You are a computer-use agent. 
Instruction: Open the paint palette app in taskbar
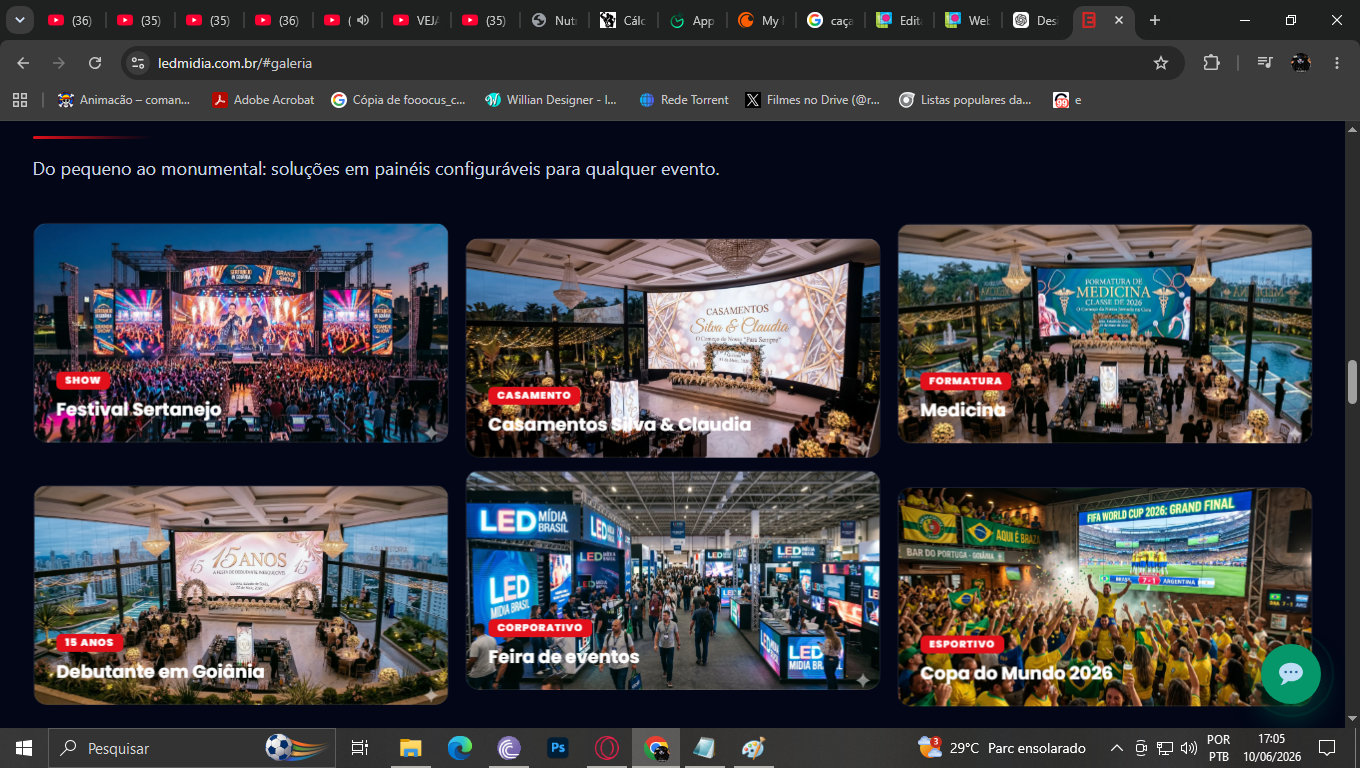pos(753,748)
